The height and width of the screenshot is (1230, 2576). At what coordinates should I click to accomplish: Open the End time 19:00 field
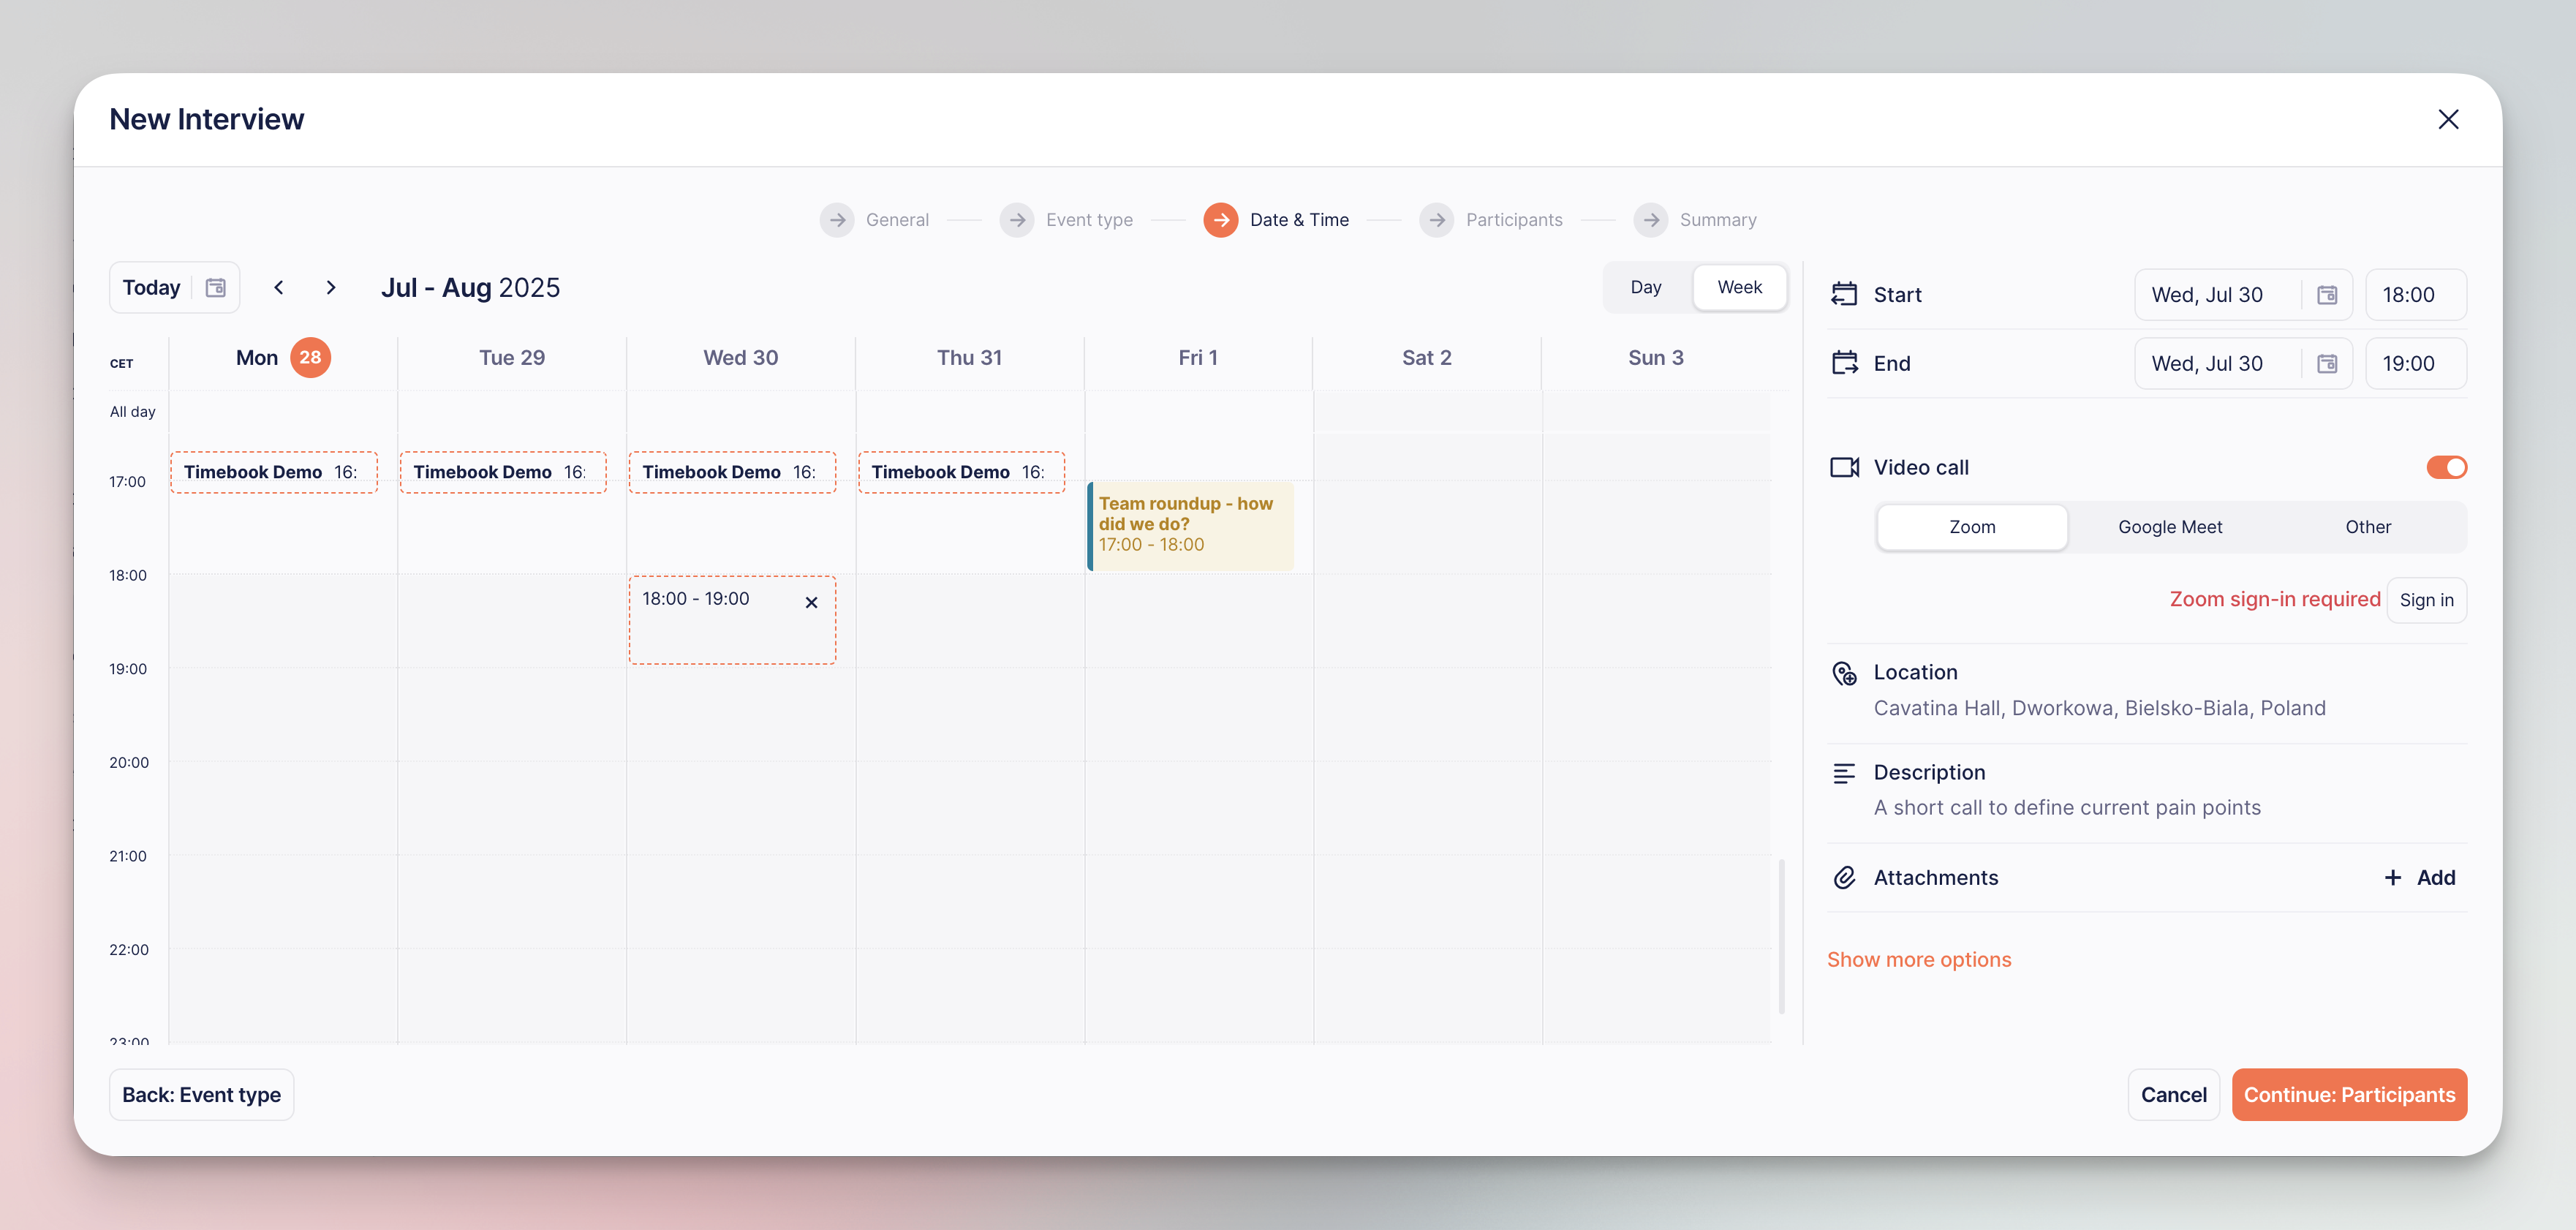coord(2415,364)
